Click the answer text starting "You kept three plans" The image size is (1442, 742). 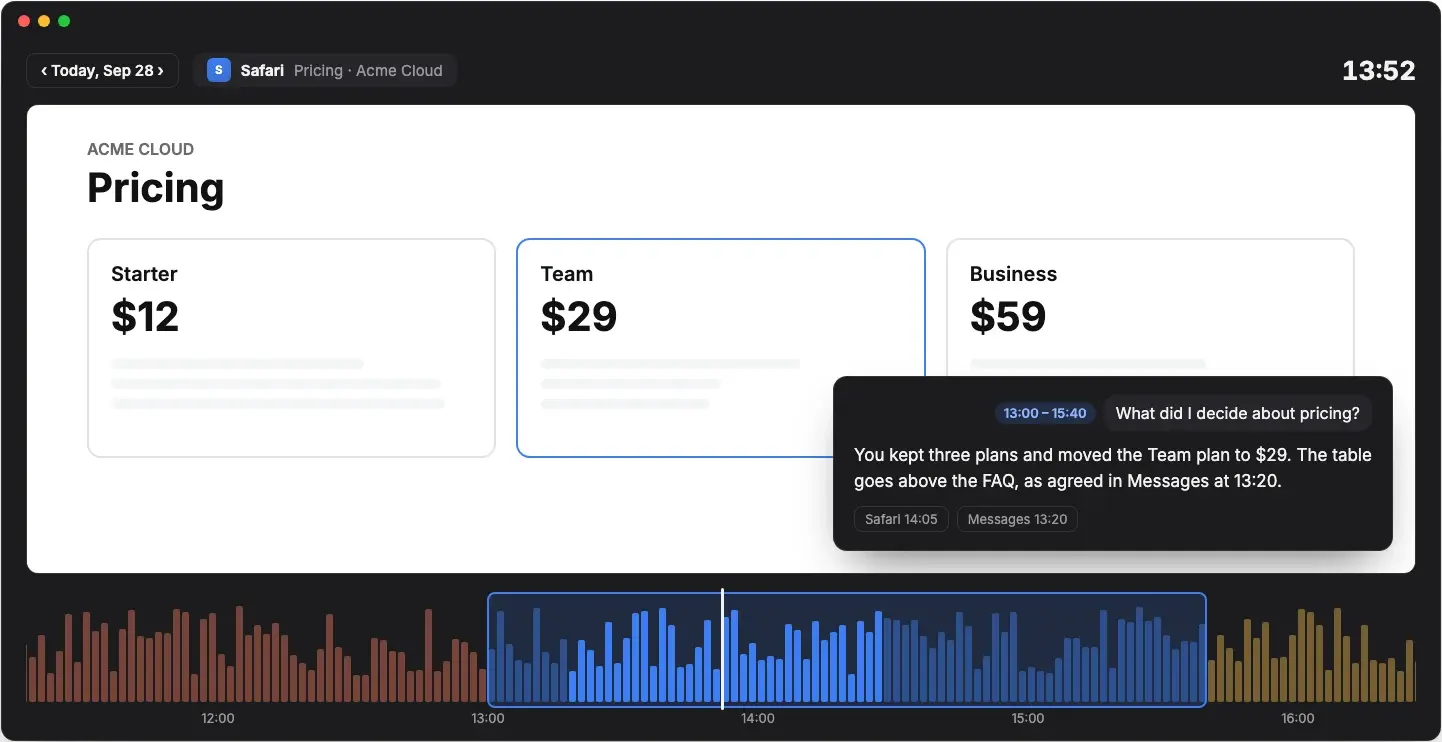tap(1113, 468)
